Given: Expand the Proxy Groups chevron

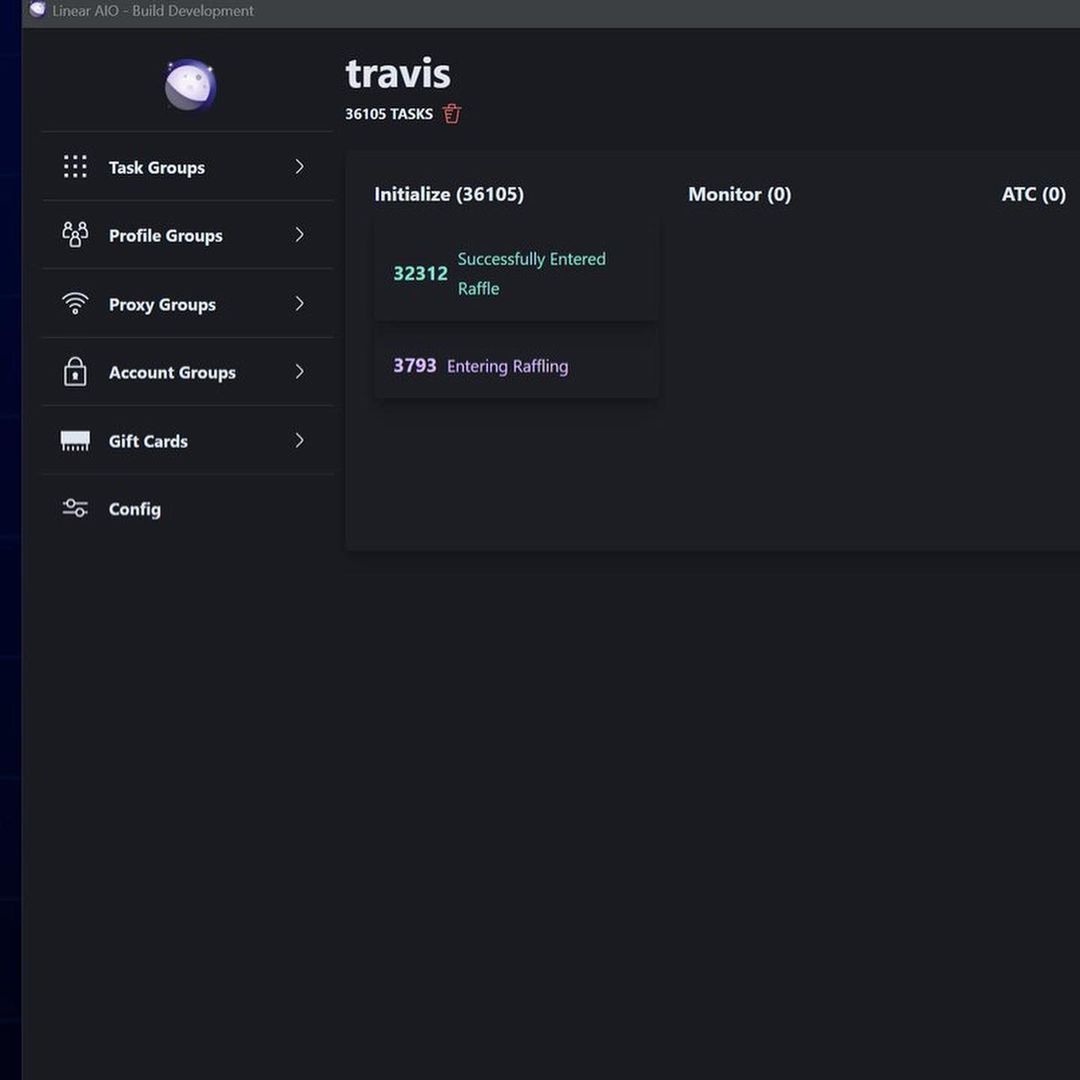Looking at the screenshot, I should click(299, 304).
